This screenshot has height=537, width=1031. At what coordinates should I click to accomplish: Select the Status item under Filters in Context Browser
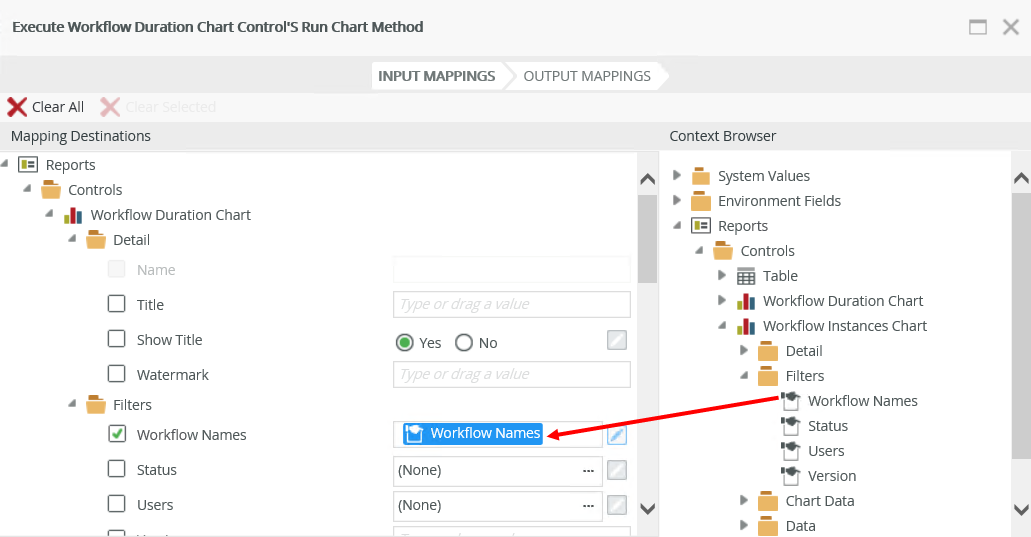(828, 426)
